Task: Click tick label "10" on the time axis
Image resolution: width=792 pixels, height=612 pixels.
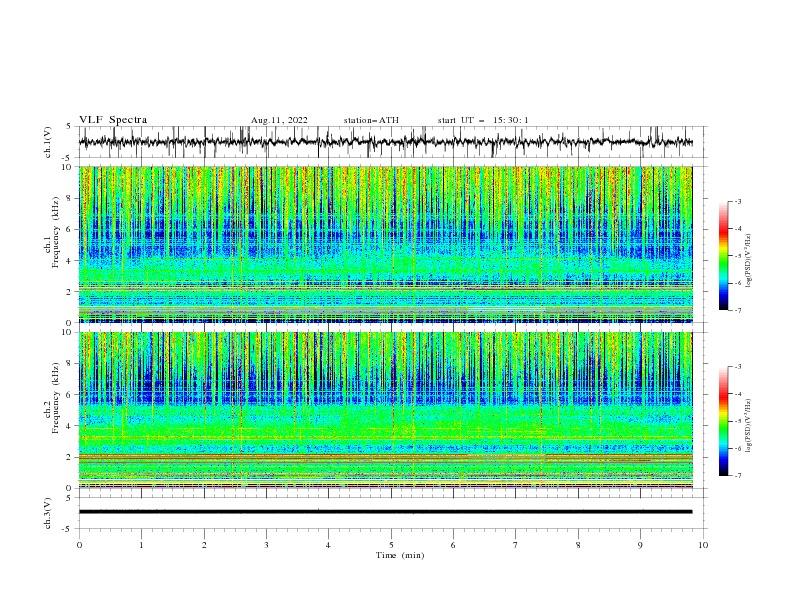Action: pyautogui.click(x=703, y=545)
